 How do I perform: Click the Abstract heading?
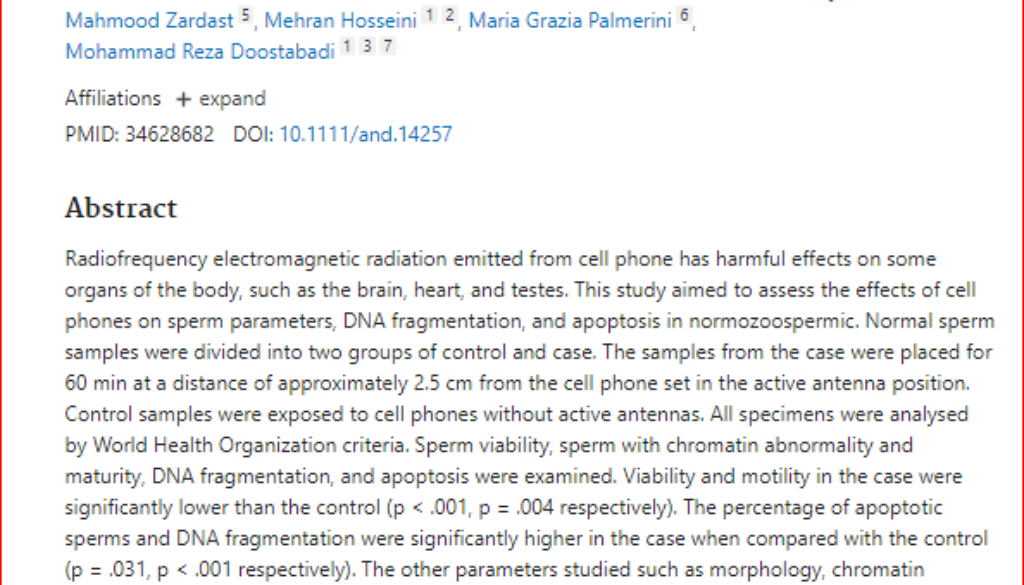(x=121, y=208)
